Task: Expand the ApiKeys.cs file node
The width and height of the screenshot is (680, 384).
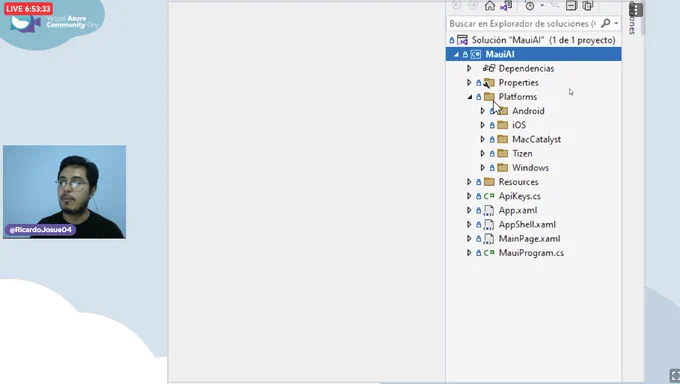Action: pos(469,196)
